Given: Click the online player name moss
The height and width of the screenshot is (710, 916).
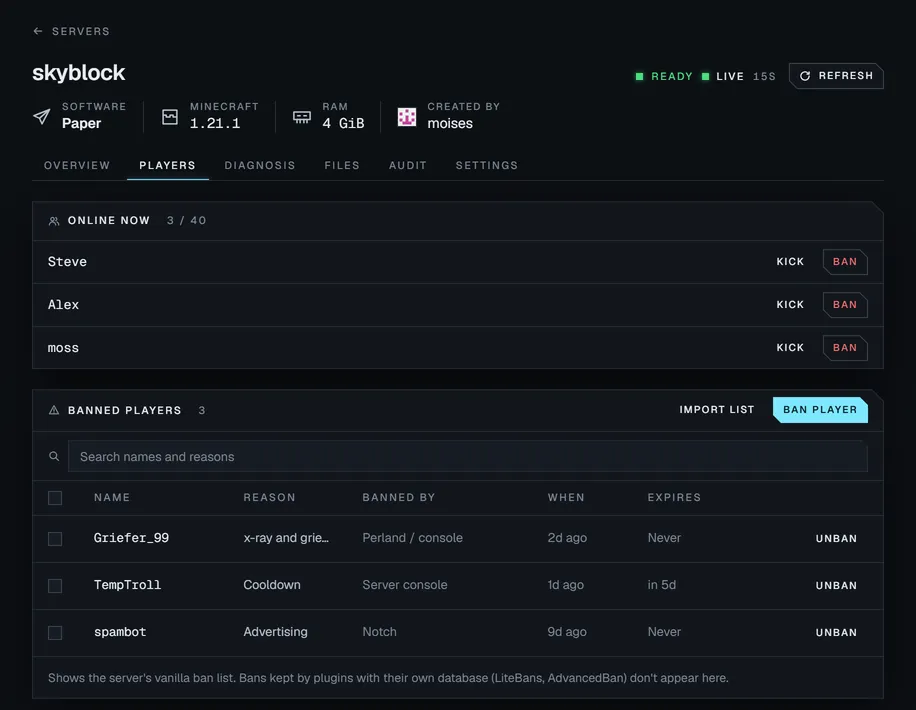Looking at the screenshot, I should tap(63, 348).
